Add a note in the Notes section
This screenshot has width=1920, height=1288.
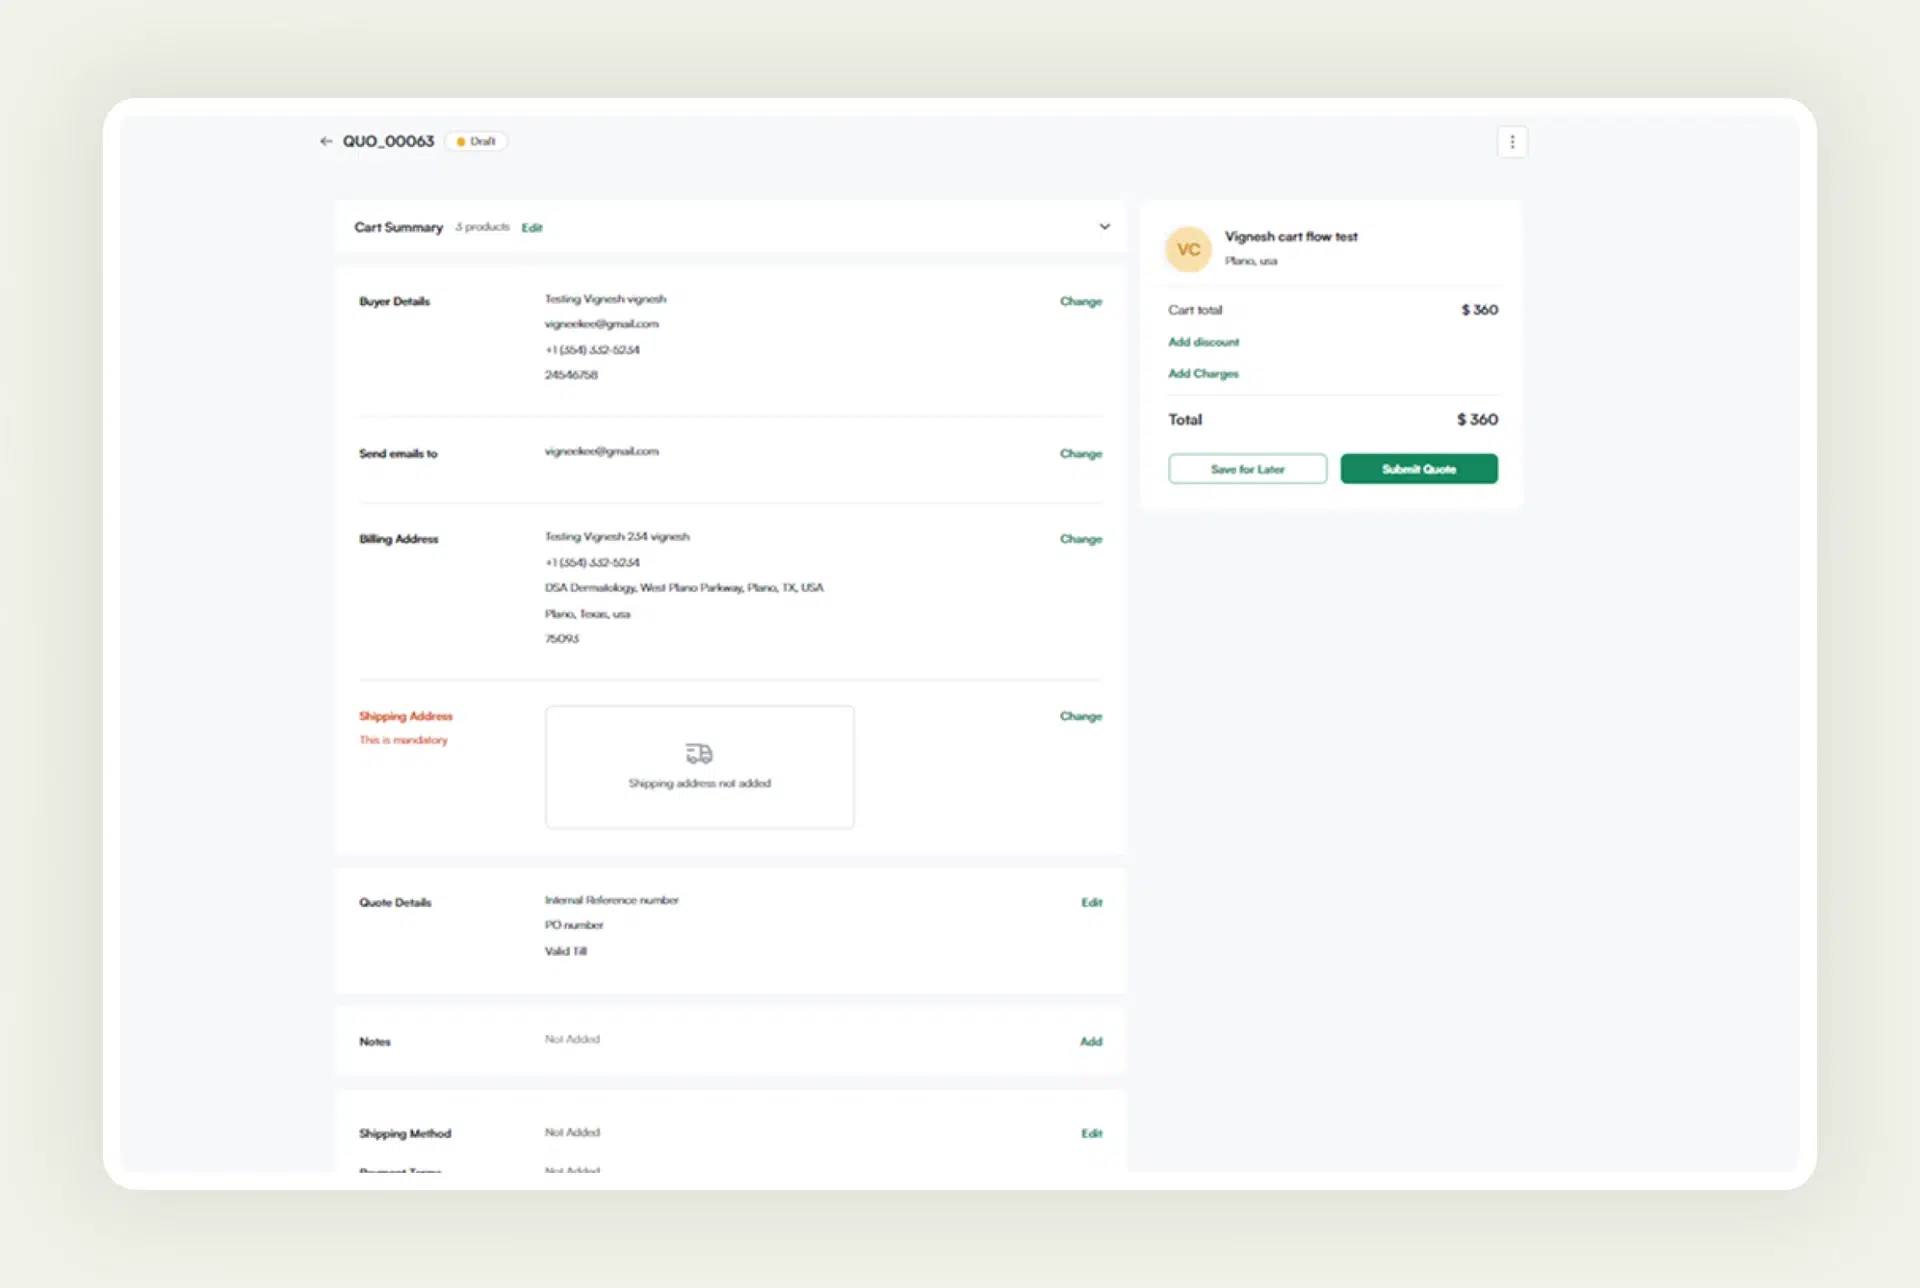click(1090, 1041)
